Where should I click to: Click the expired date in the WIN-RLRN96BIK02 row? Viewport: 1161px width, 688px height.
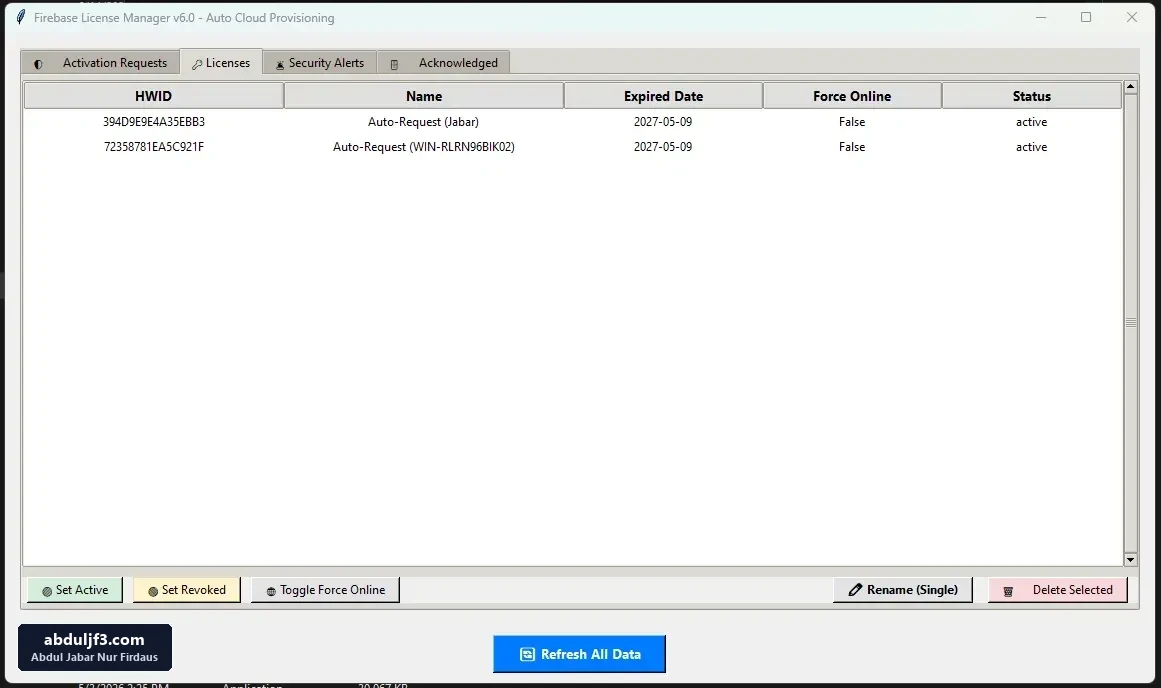point(663,147)
